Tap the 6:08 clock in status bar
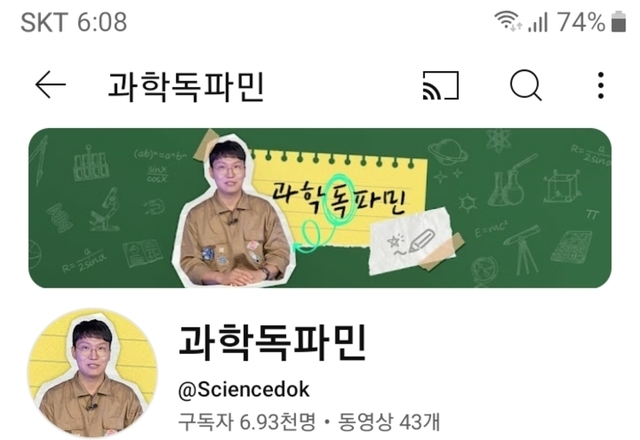This screenshot has height=440, width=640. coord(102,22)
